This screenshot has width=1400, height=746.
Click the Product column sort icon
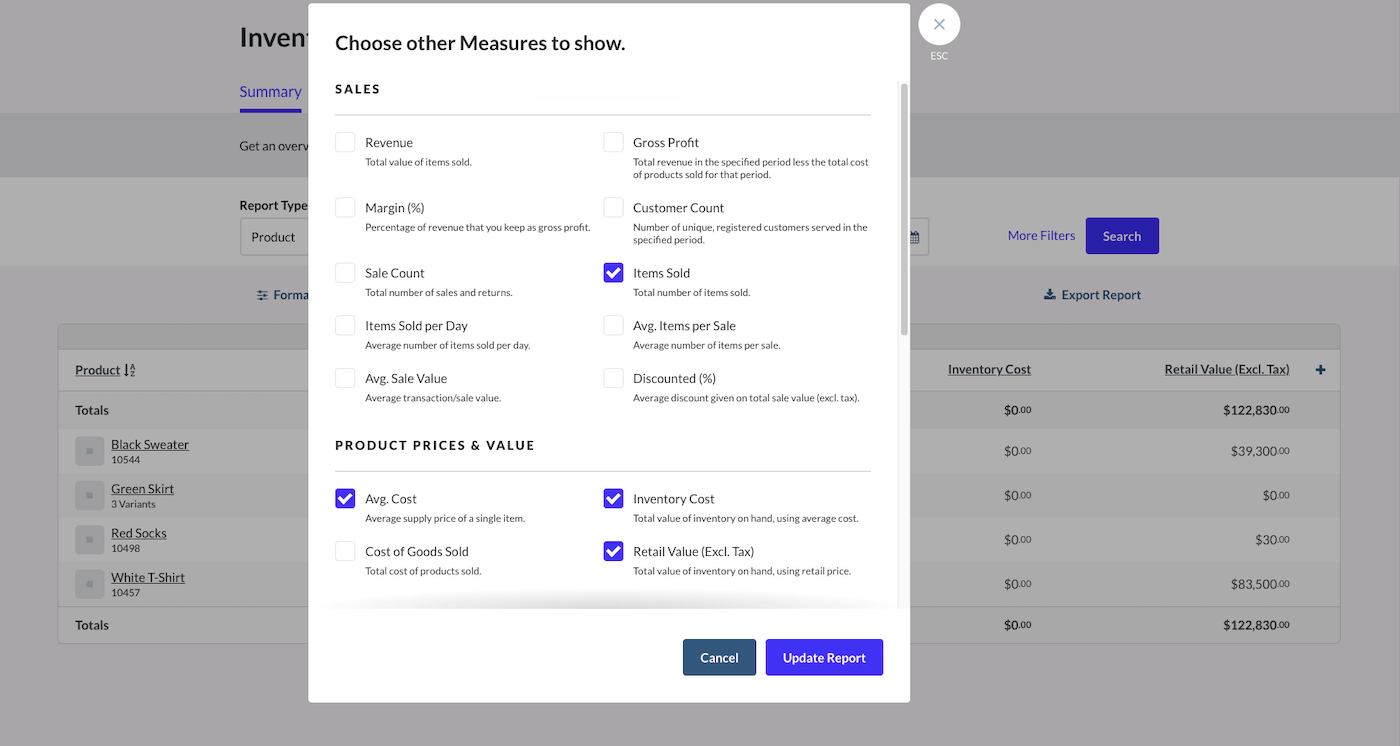(130, 370)
